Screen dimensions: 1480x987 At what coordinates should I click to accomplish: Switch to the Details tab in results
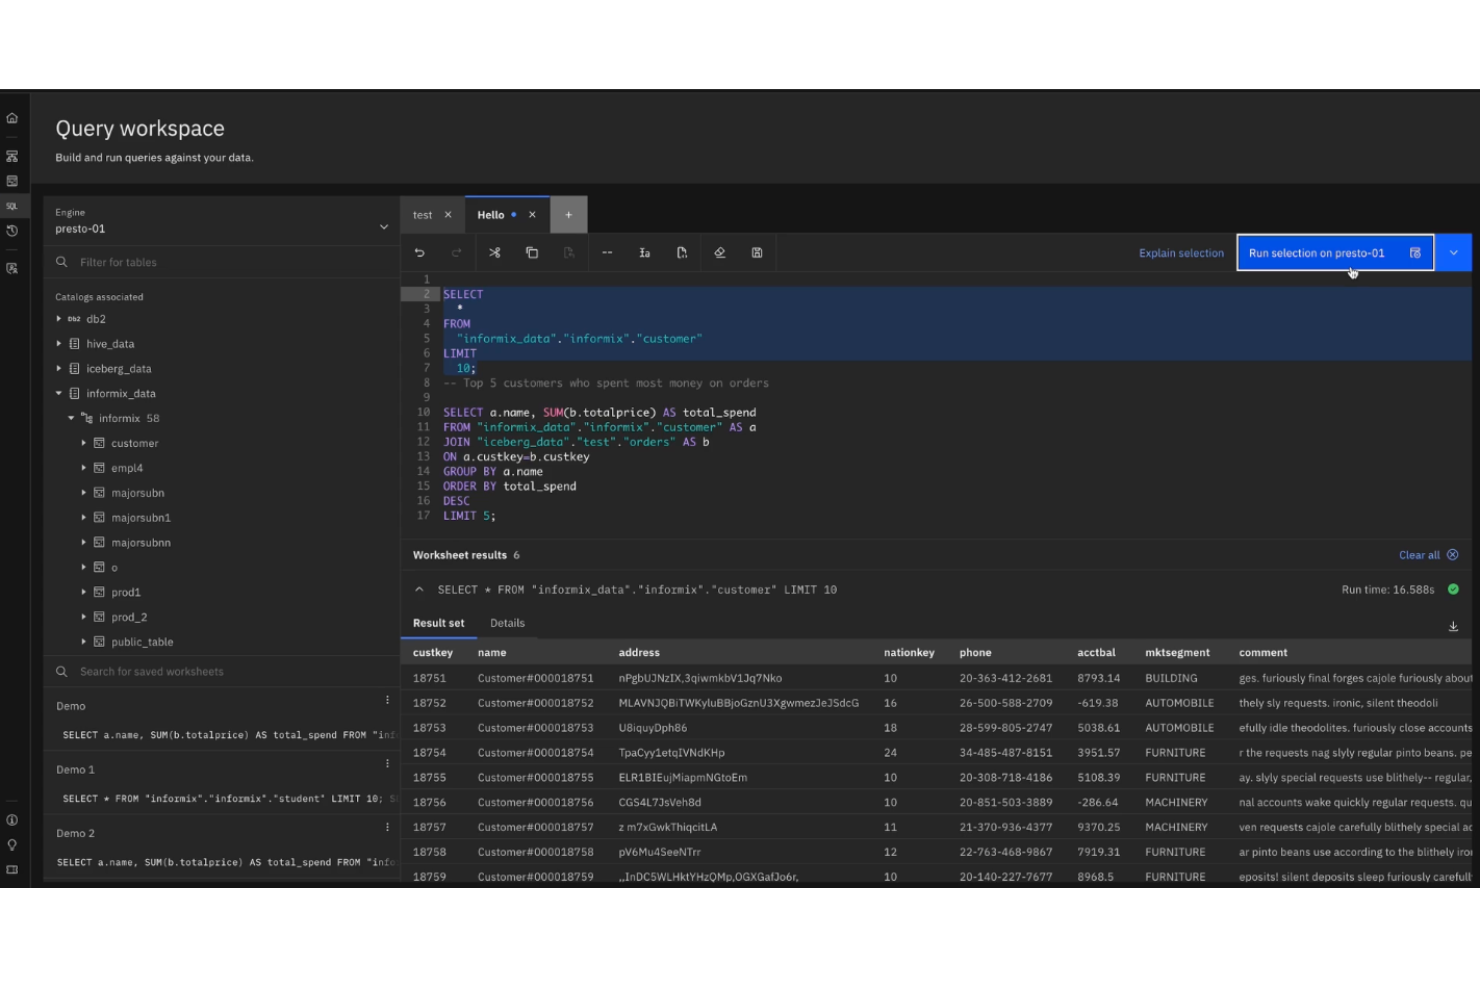(x=507, y=623)
